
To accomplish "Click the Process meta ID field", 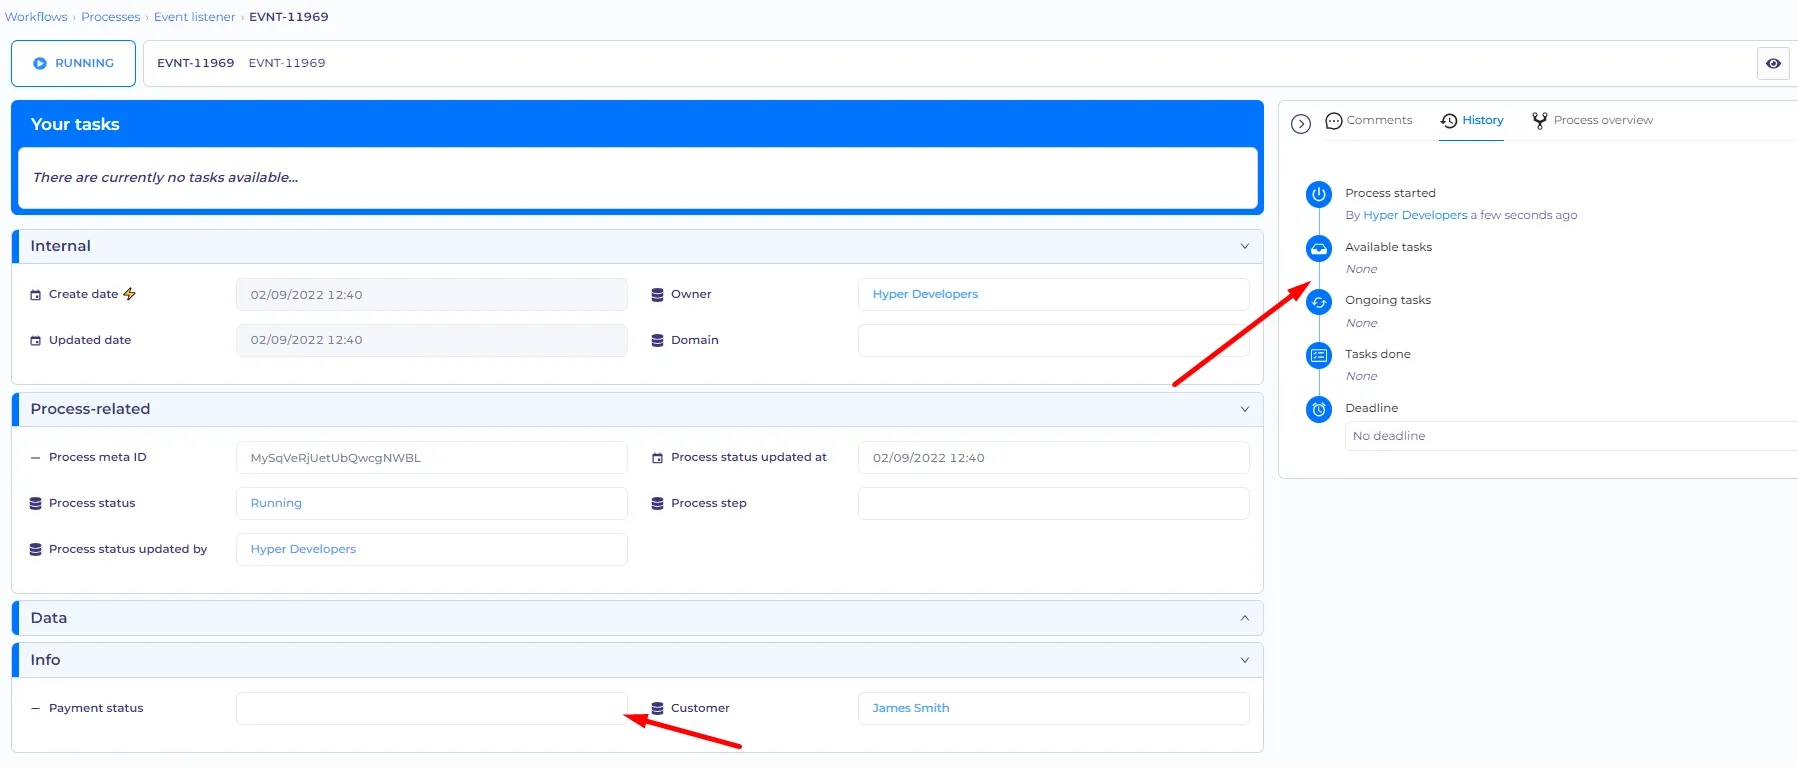I will pos(432,458).
